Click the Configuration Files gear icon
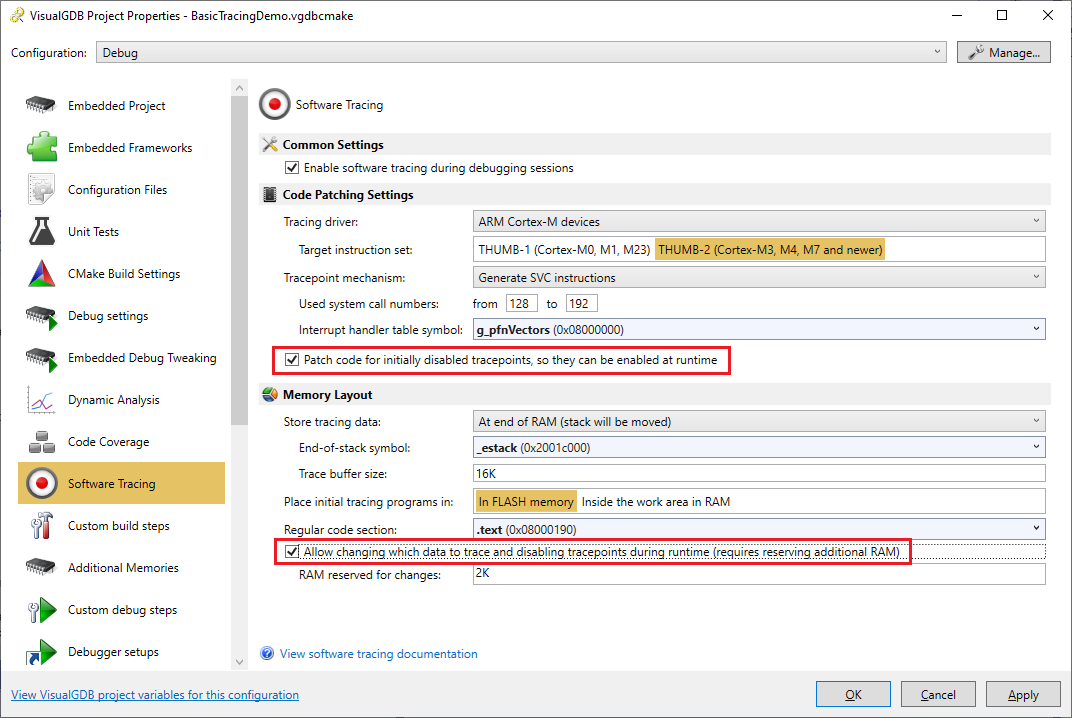This screenshot has width=1072, height=718. (41, 189)
